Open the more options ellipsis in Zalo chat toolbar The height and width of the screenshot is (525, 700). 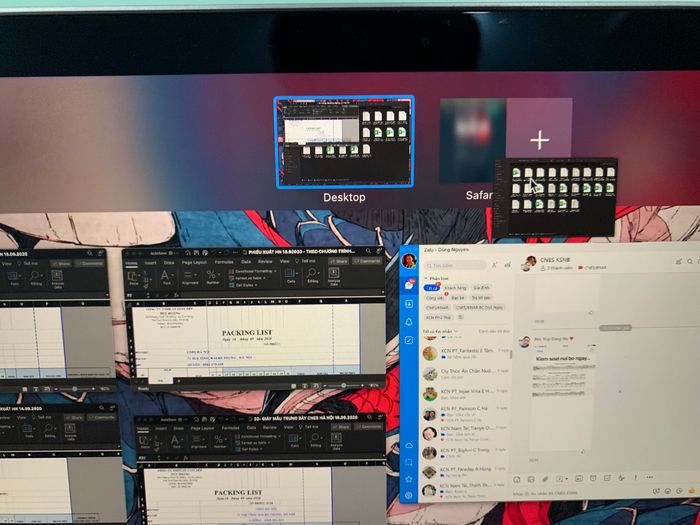point(650,478)
